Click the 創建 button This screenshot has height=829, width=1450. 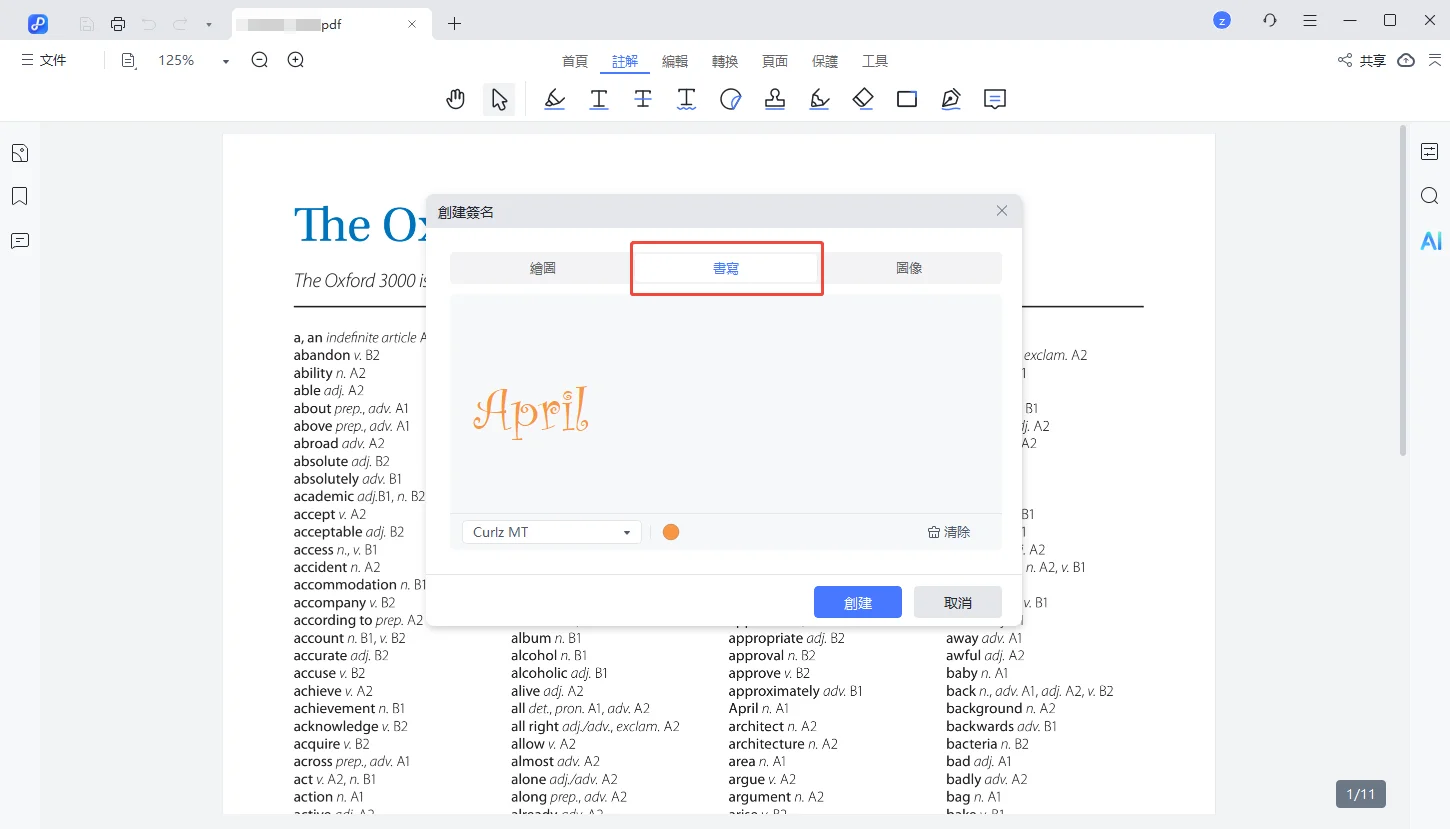857,602
